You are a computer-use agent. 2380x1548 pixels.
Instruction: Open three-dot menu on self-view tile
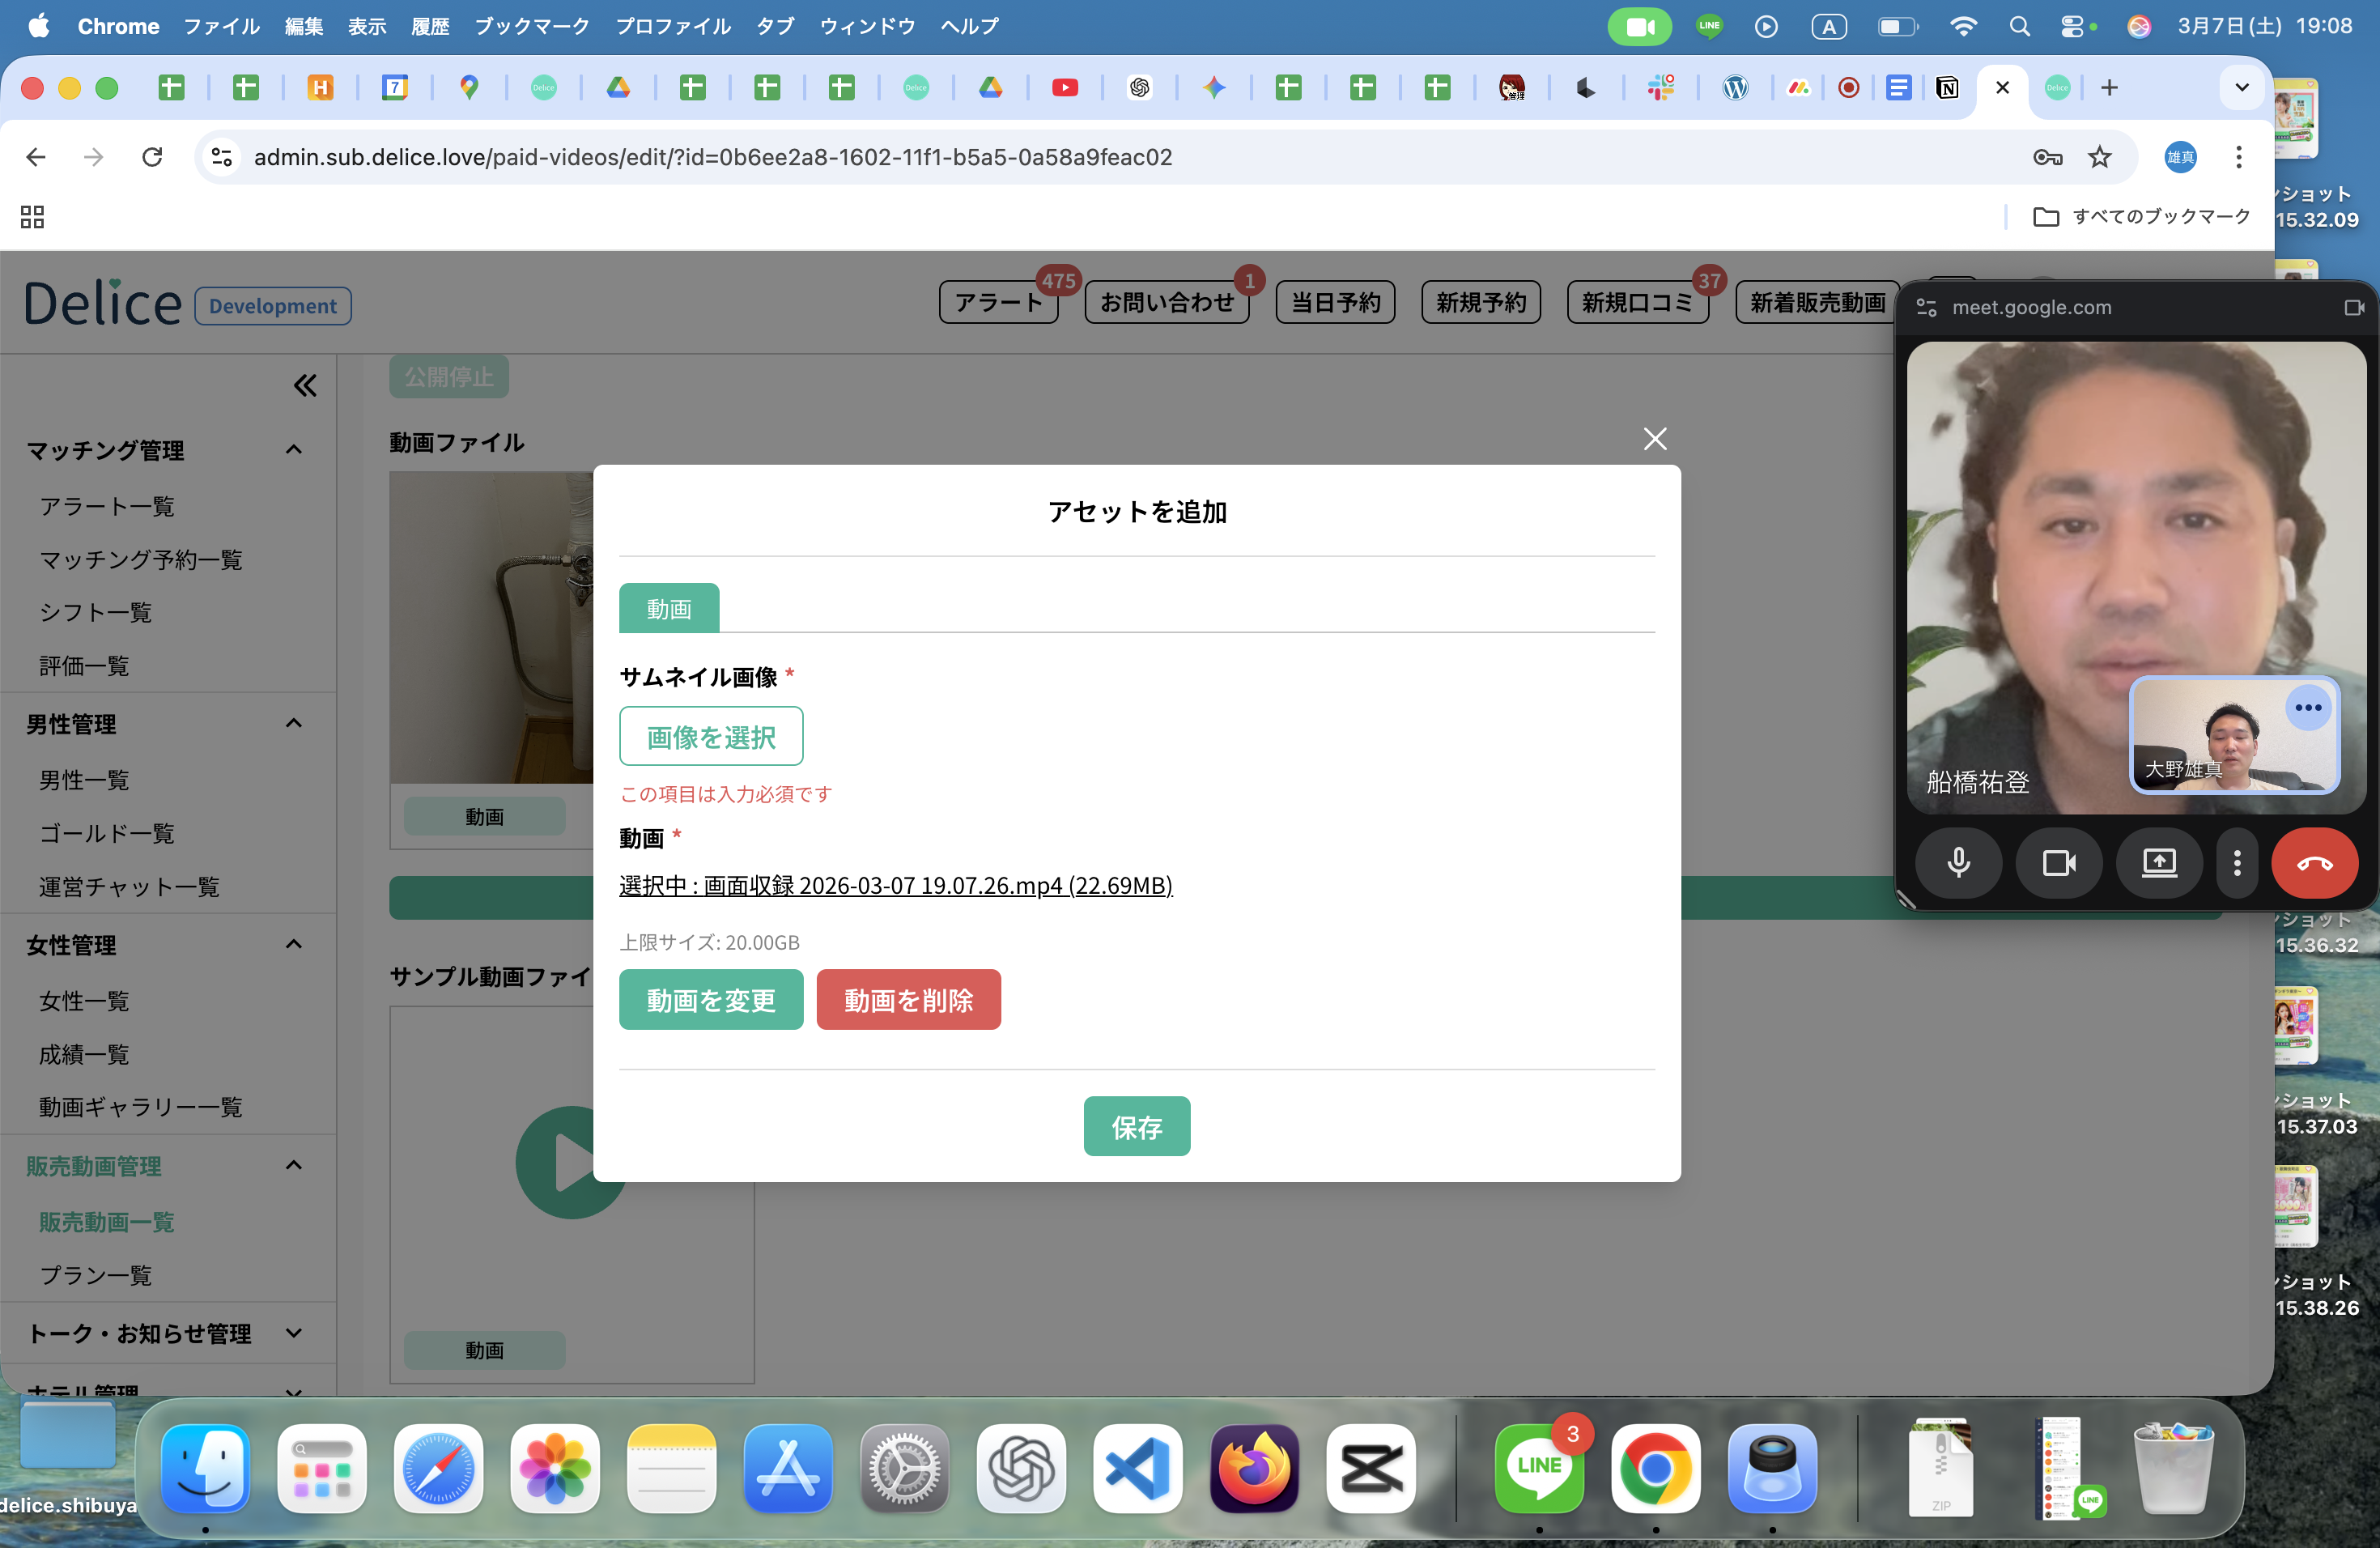coord(2308,708)
